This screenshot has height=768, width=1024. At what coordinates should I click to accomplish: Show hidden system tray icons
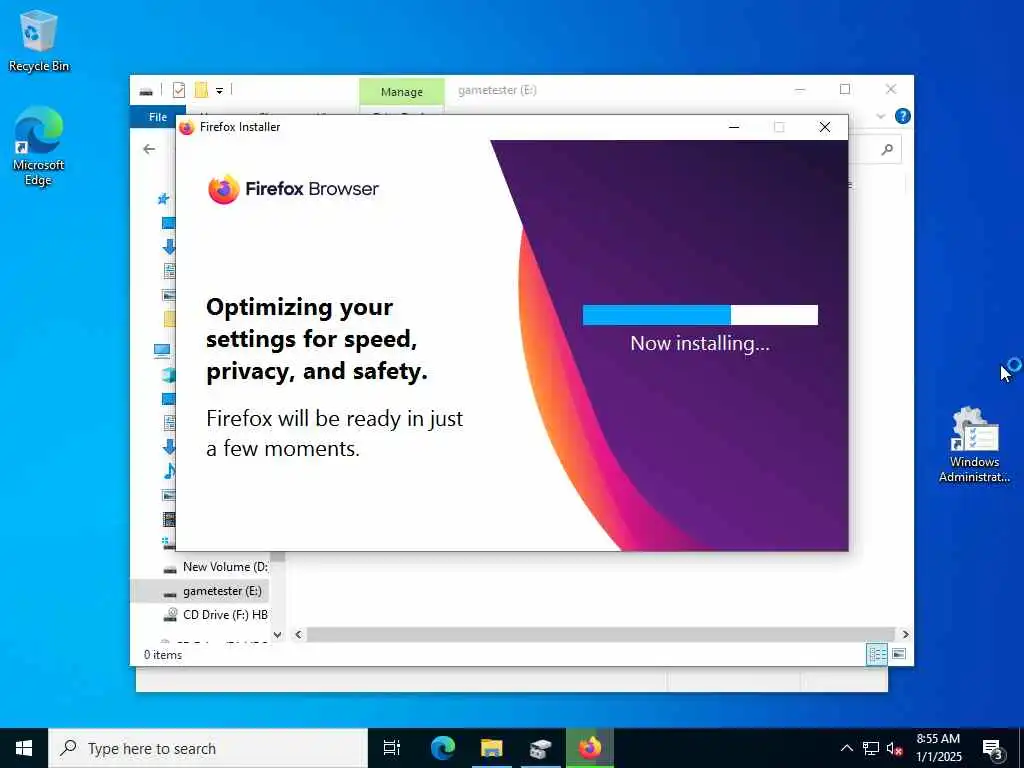pos(846,748)
